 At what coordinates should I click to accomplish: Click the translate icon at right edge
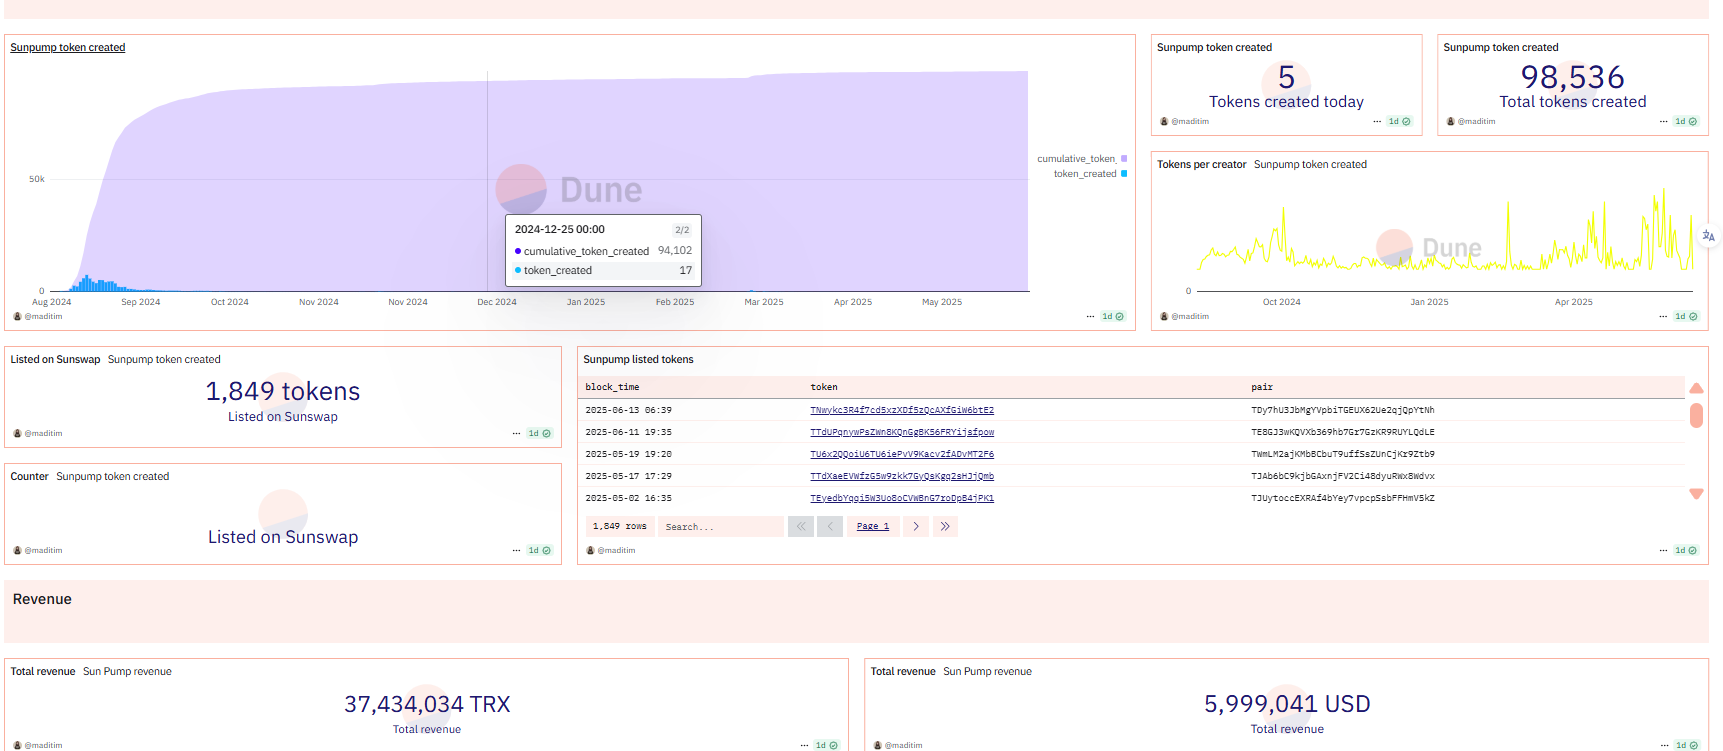(x=1708, y=236)
